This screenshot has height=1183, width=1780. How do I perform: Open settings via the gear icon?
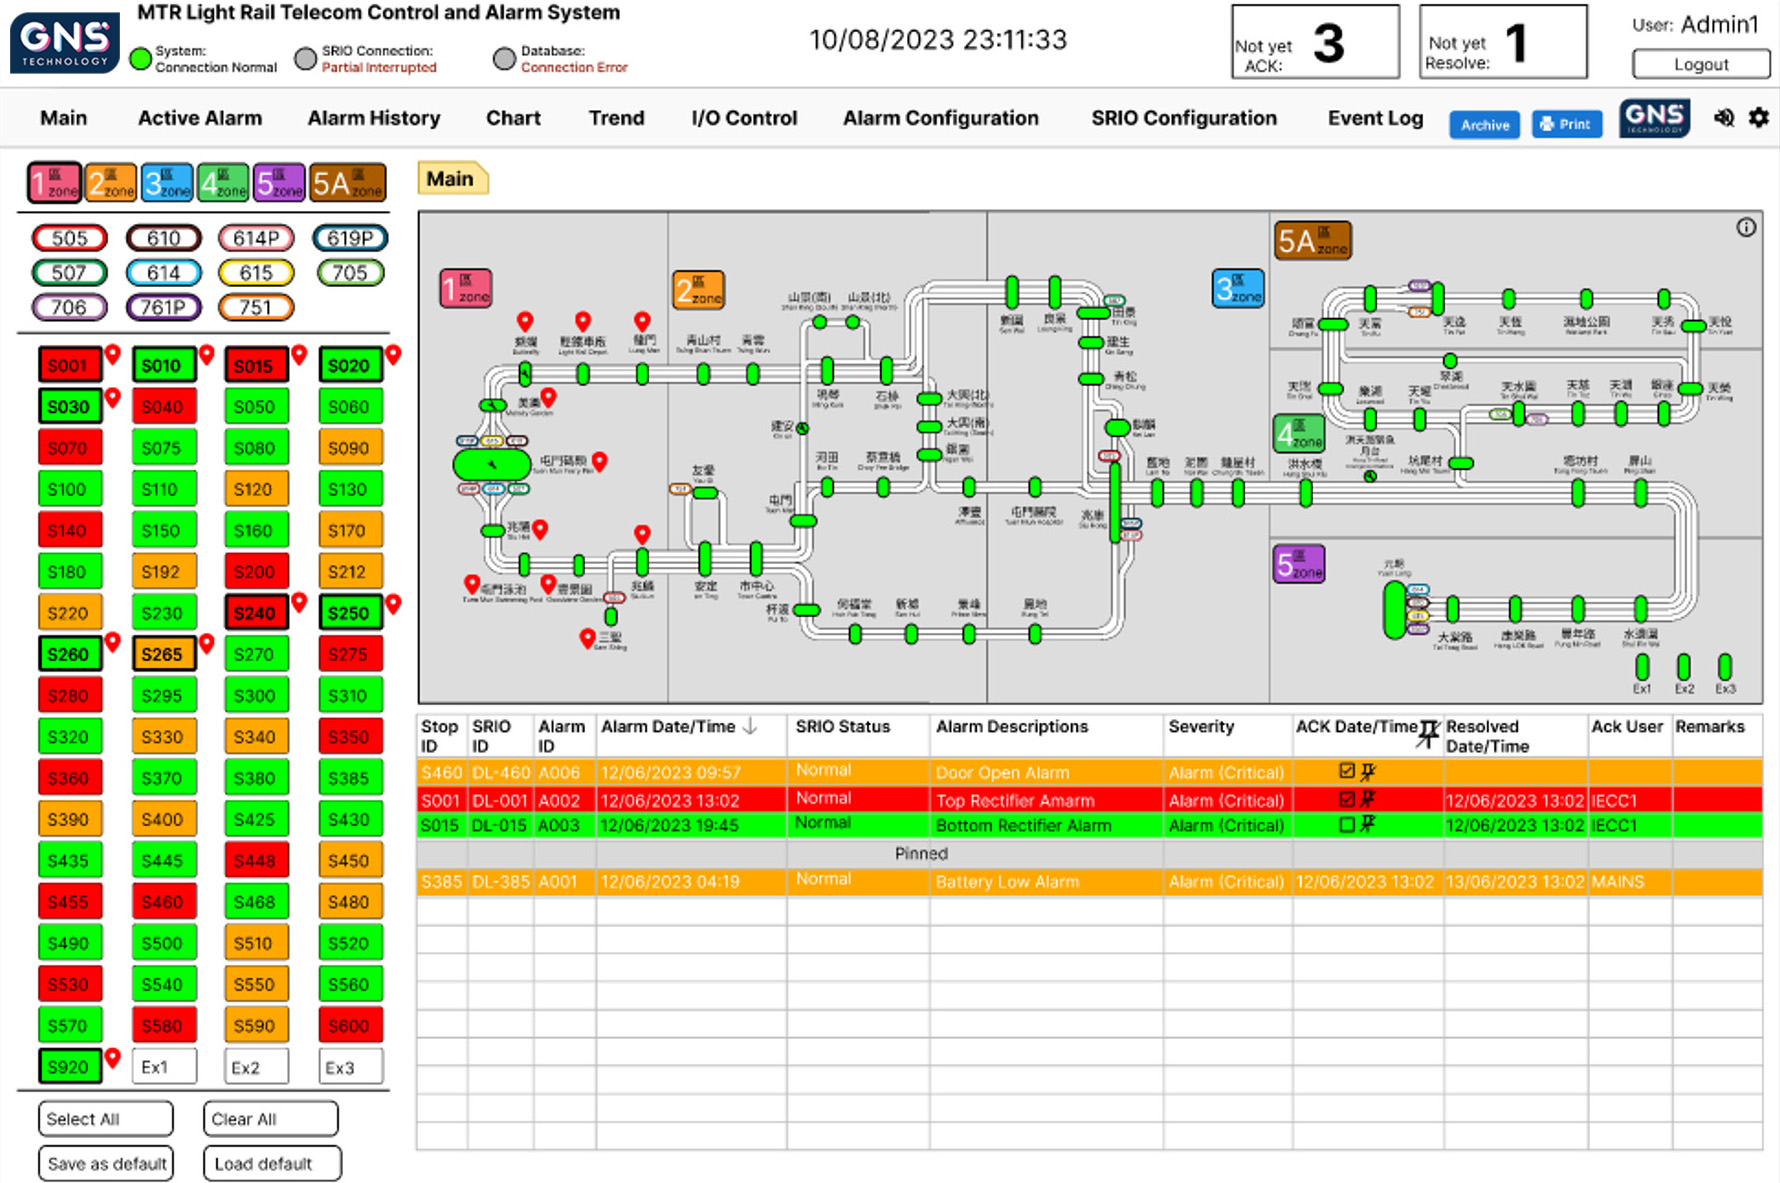point(1758,118)
